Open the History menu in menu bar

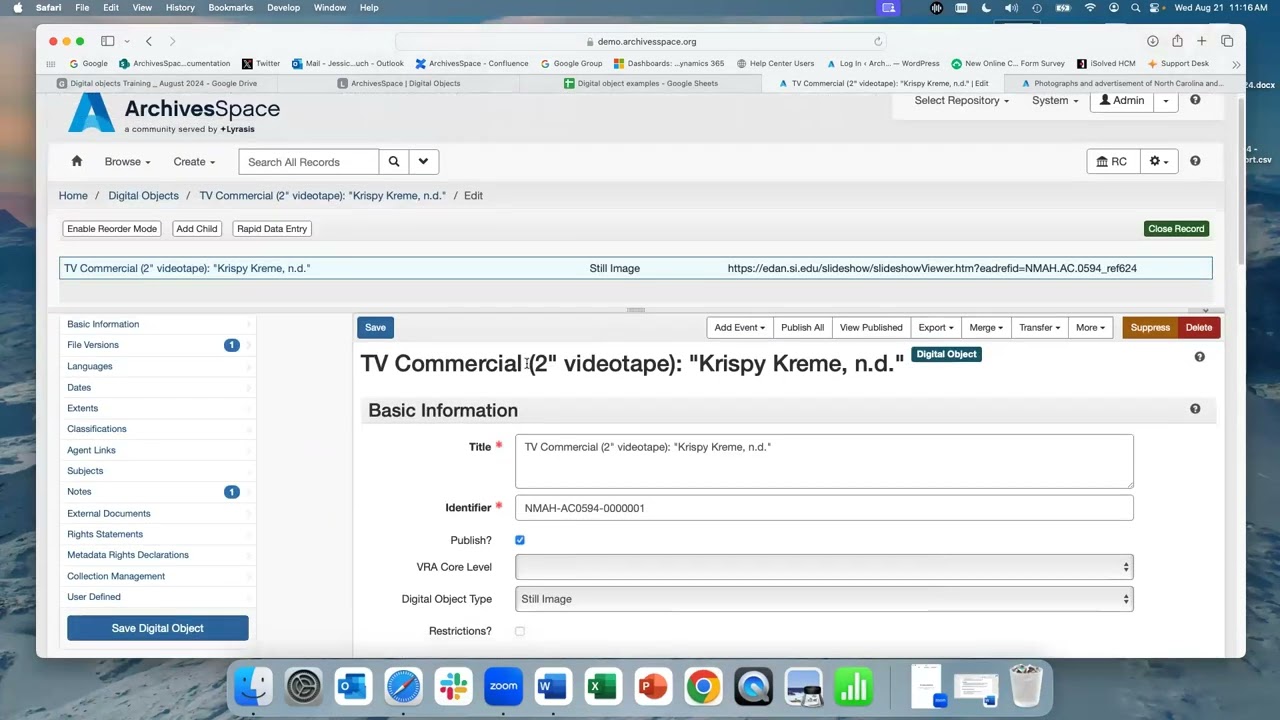pyautogui.click(x=180, y=8)
